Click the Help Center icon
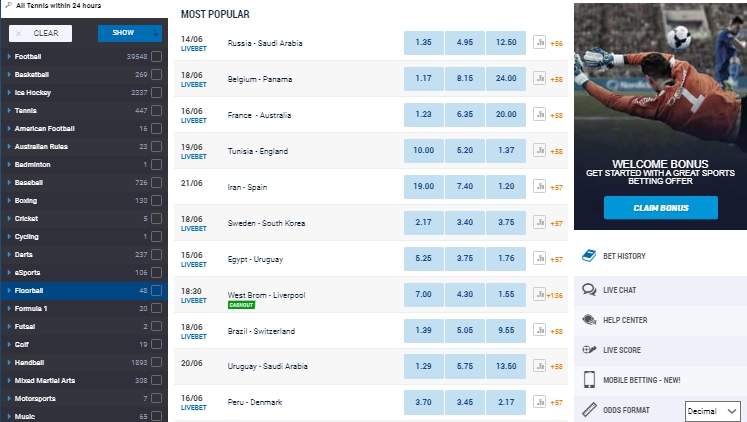 589,320
